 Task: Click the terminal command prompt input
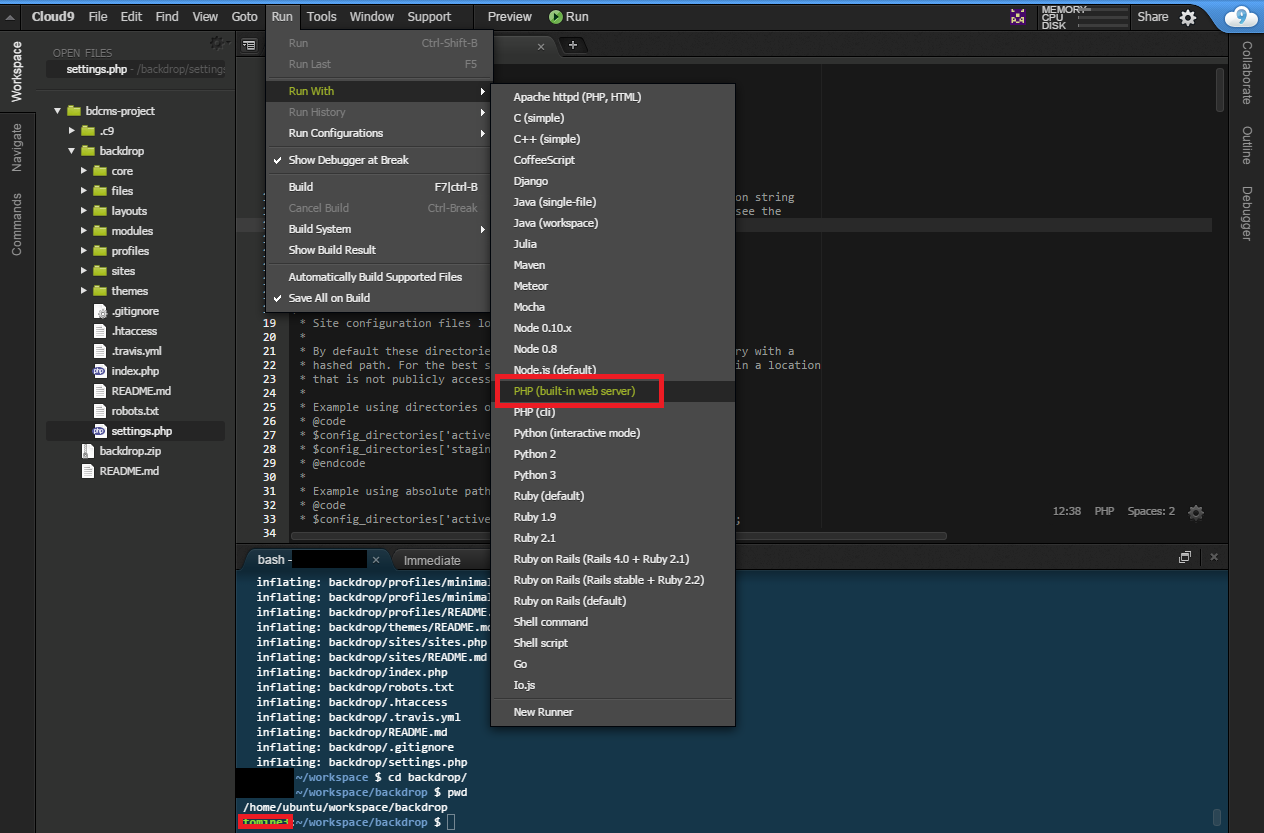451,822
